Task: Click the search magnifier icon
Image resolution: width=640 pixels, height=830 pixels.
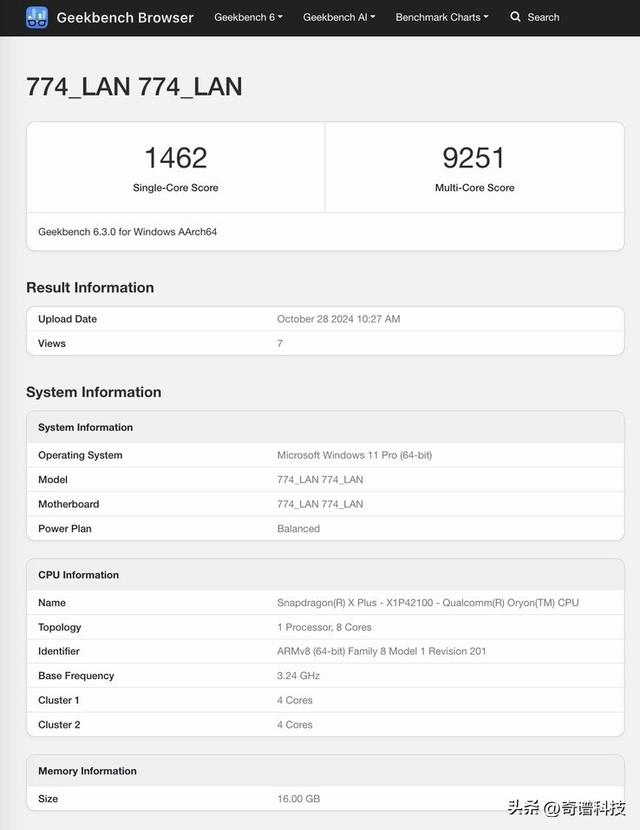Action: point(515,17)
